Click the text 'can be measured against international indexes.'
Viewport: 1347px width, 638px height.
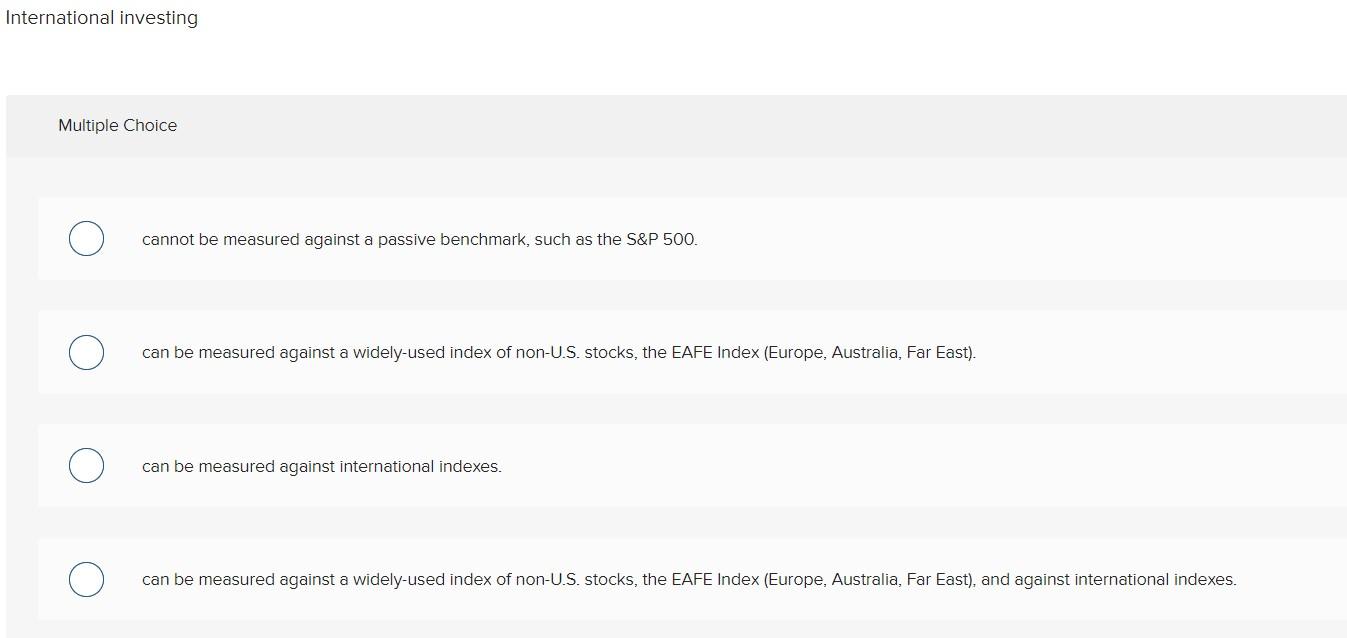321,467
